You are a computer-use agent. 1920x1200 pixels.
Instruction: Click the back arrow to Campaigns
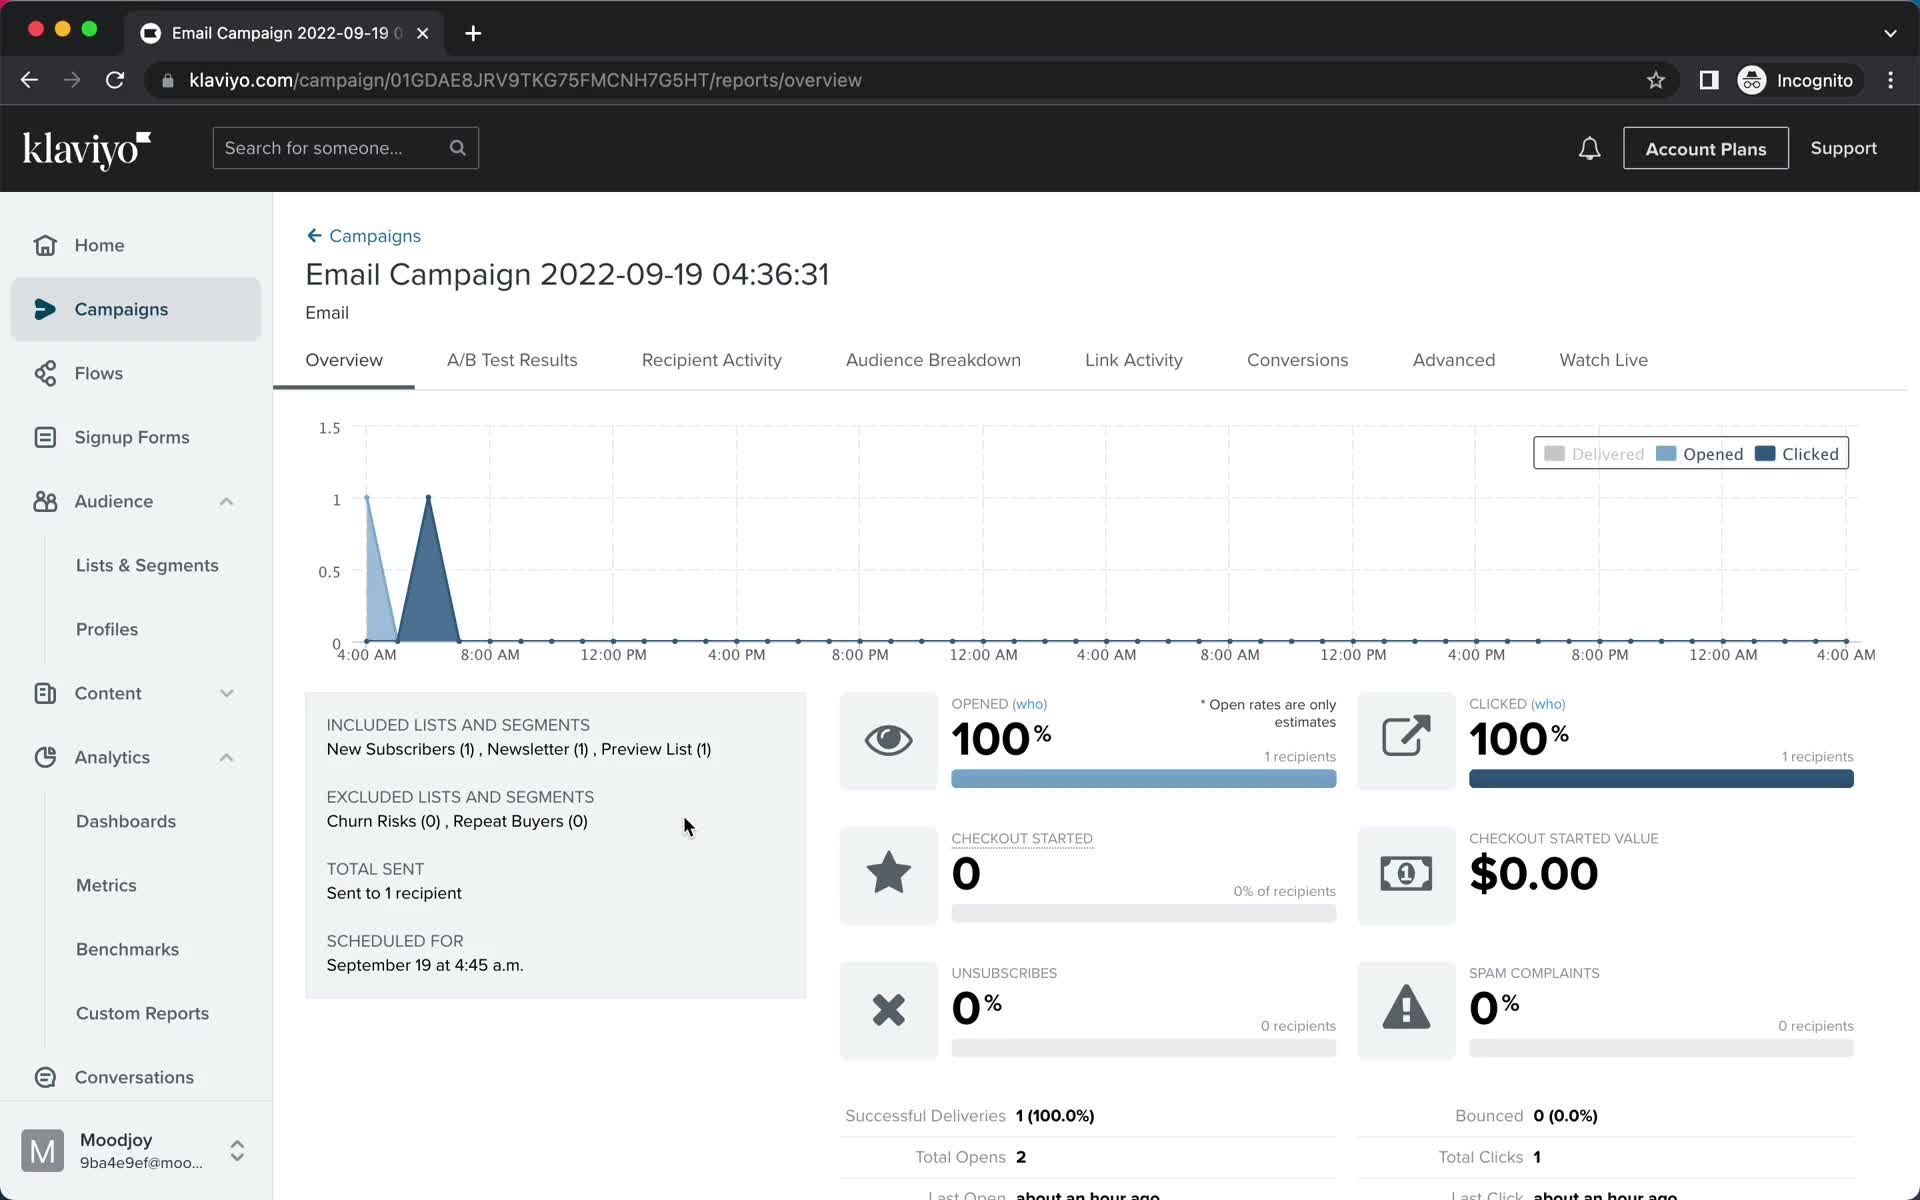click(x=314, y=235)
